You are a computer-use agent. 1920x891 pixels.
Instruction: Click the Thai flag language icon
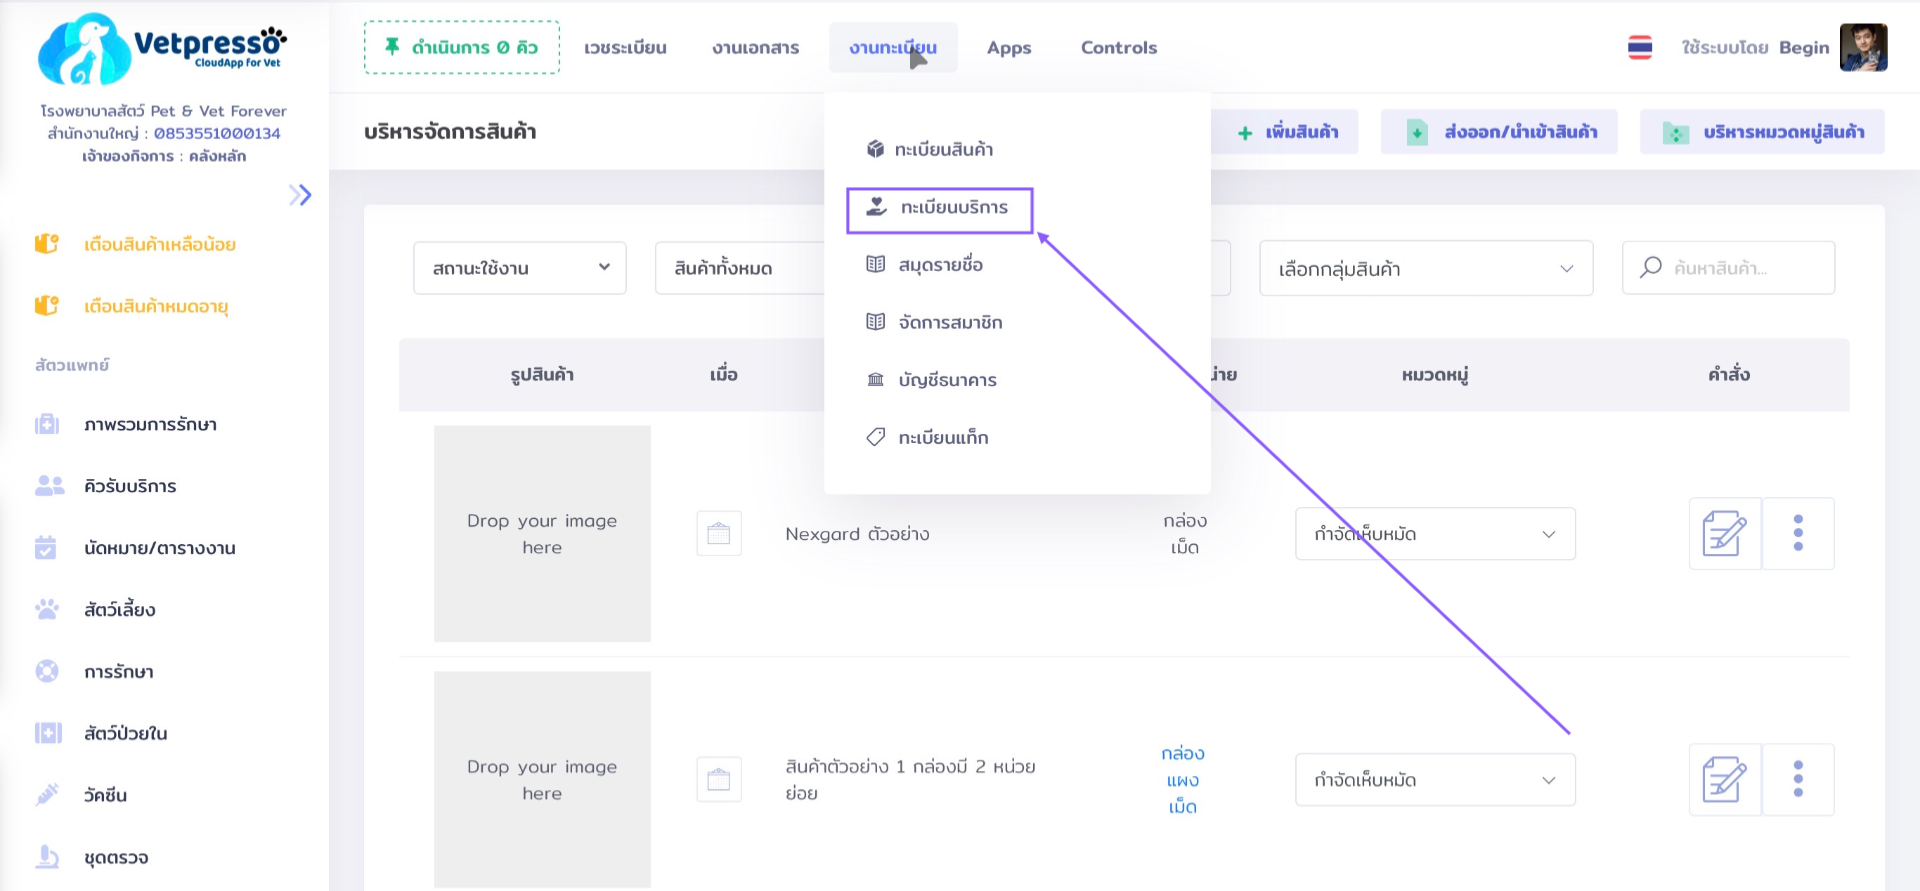click(1640, 47)
